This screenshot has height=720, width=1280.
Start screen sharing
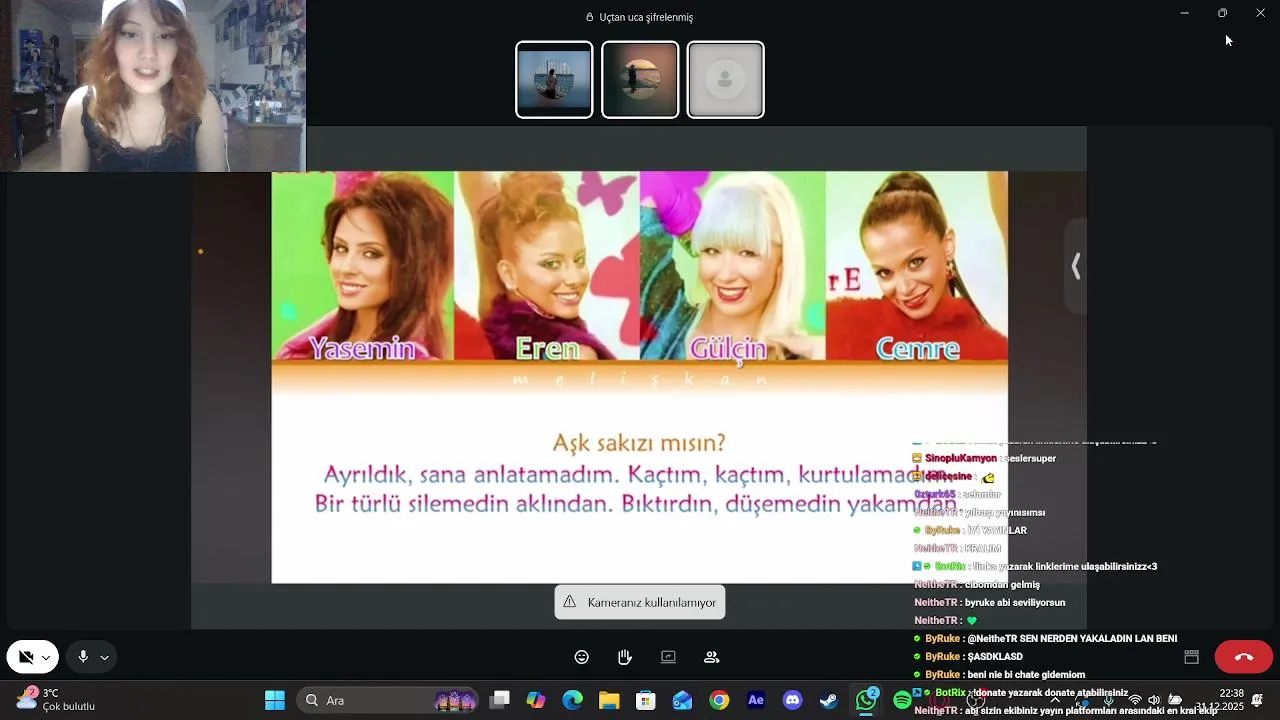tap(668, 657)
